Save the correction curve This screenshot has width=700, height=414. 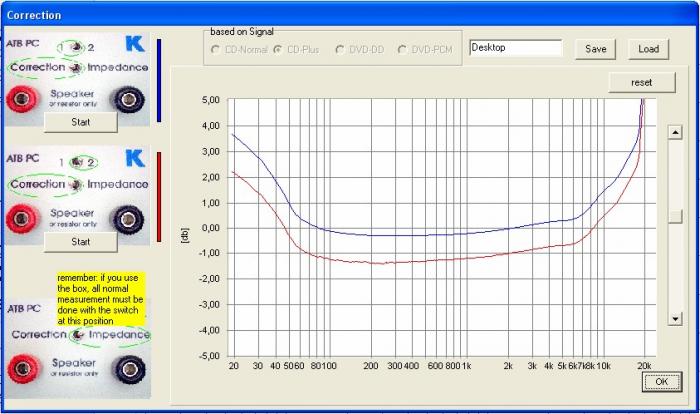pos(595,49)
